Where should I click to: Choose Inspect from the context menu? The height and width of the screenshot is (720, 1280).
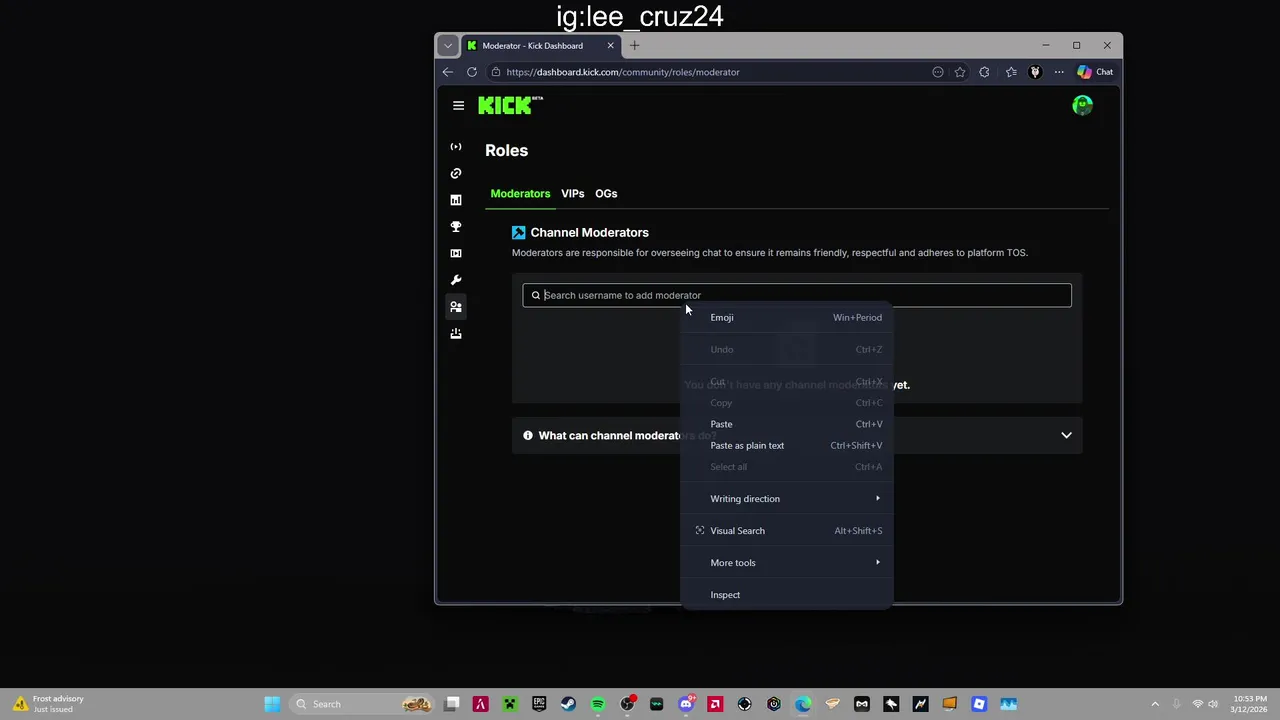tap(787, 594)
